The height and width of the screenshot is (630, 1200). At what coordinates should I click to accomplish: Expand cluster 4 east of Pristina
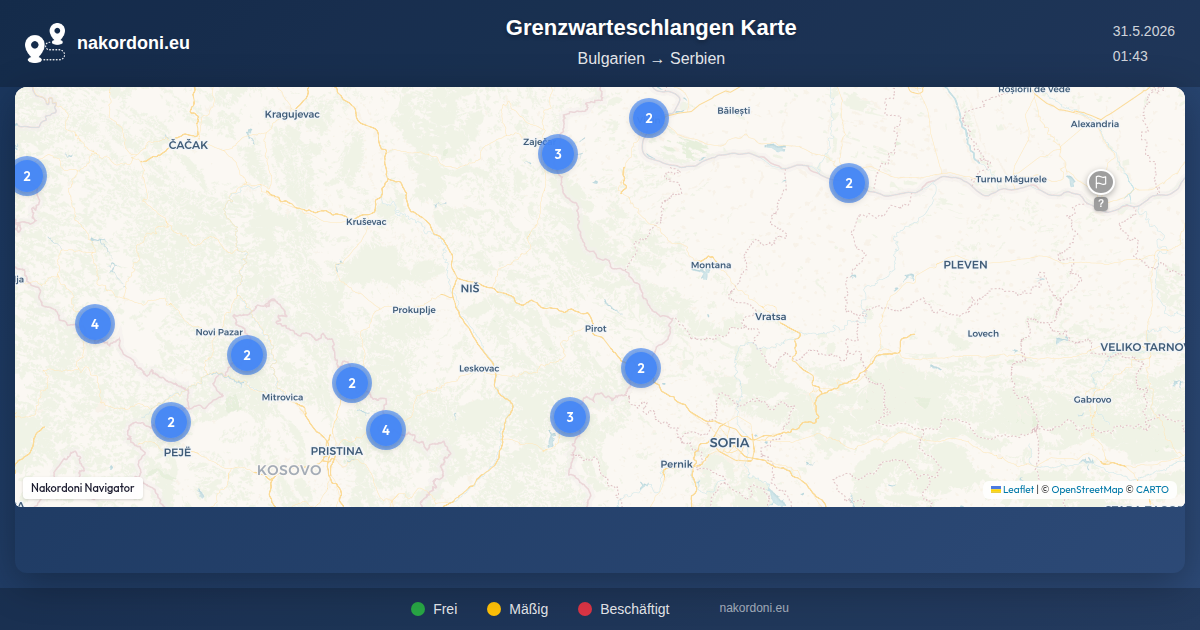386,430
